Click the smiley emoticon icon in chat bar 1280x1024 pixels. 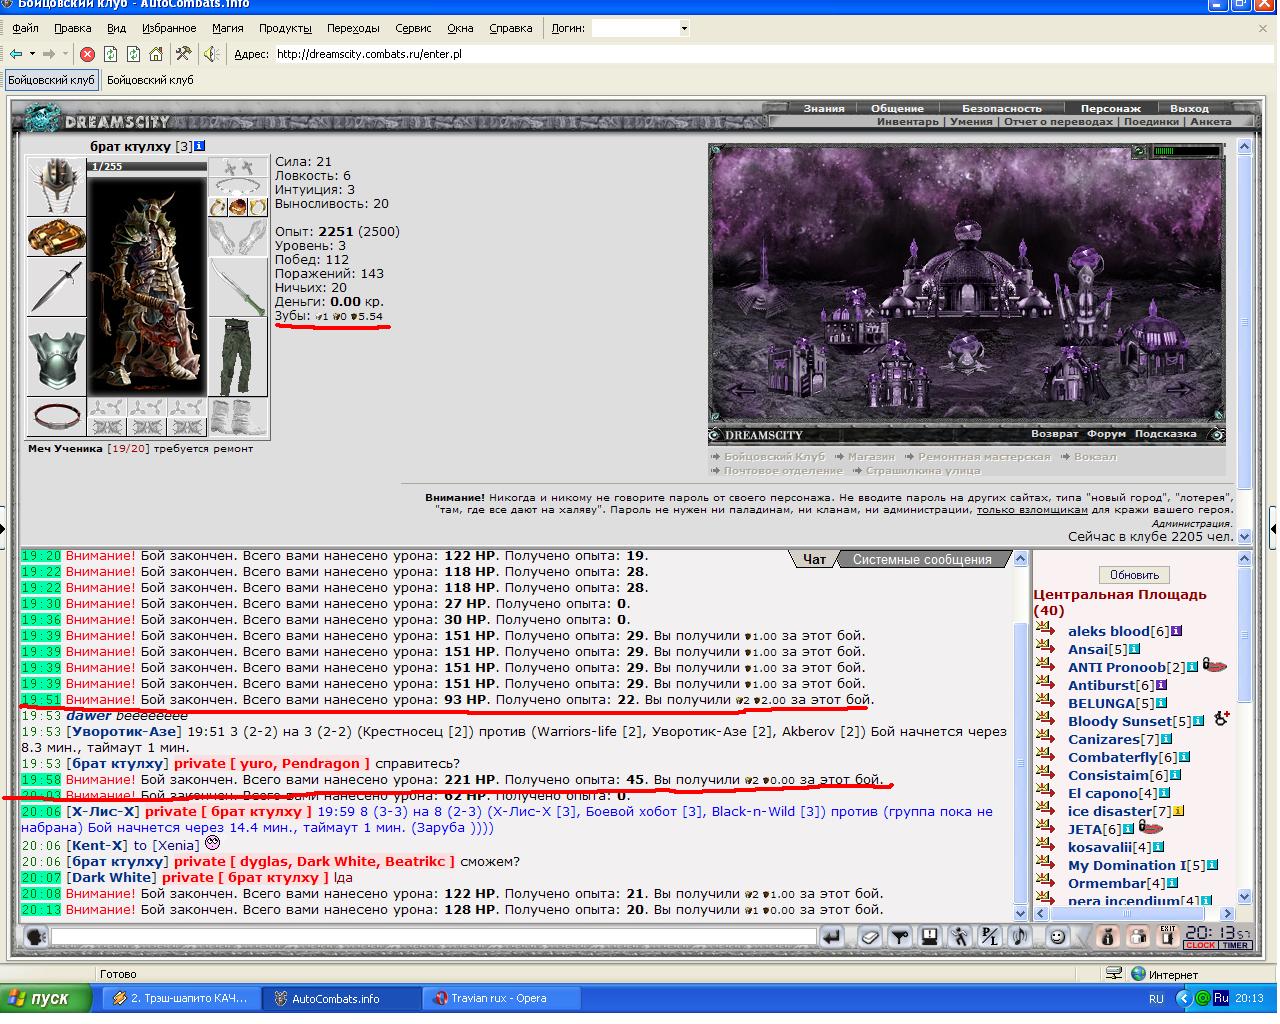[1057, 937]
